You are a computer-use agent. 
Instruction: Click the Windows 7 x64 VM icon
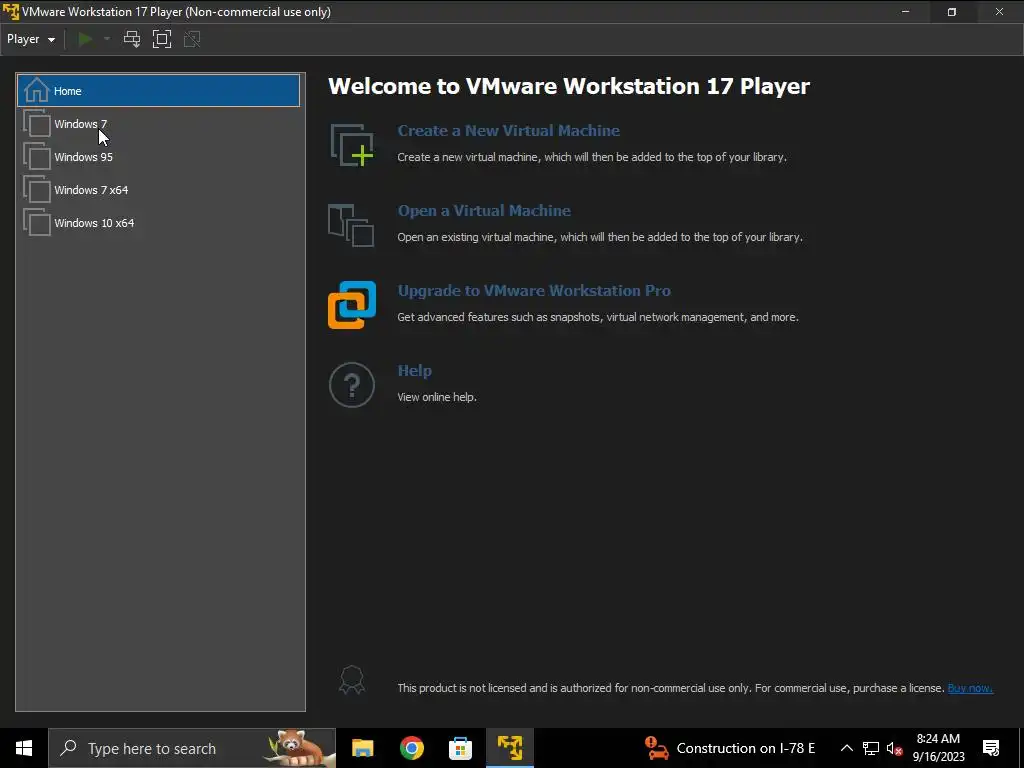pyautogui.click(x=37, y=189)
